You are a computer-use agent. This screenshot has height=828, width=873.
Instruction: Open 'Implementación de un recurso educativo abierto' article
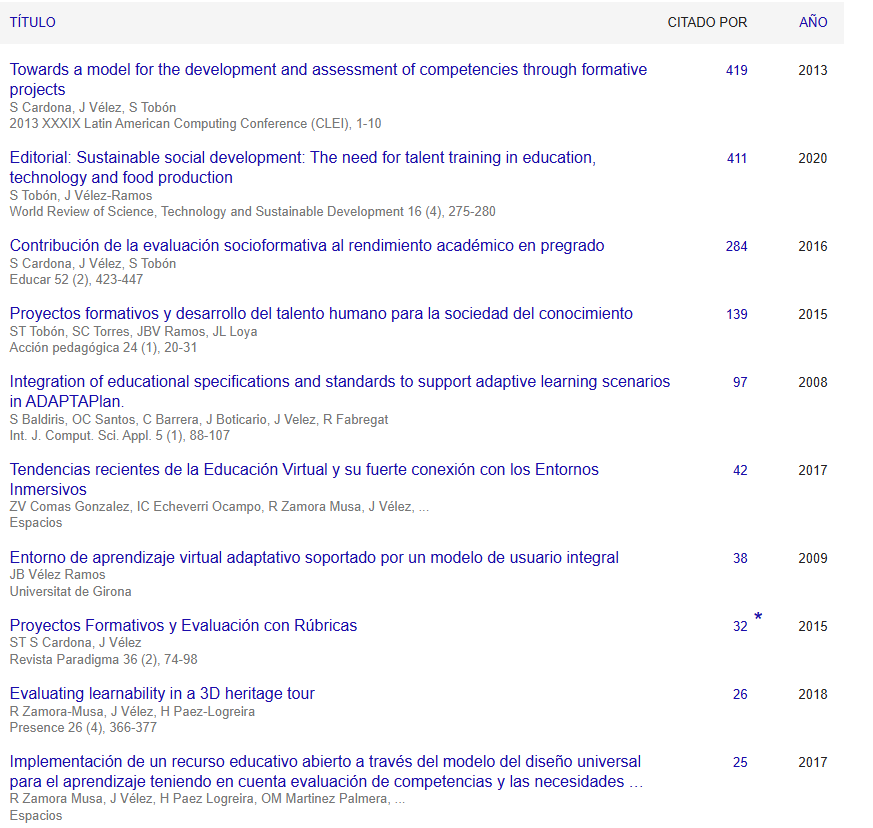click(x=325, y=762)
